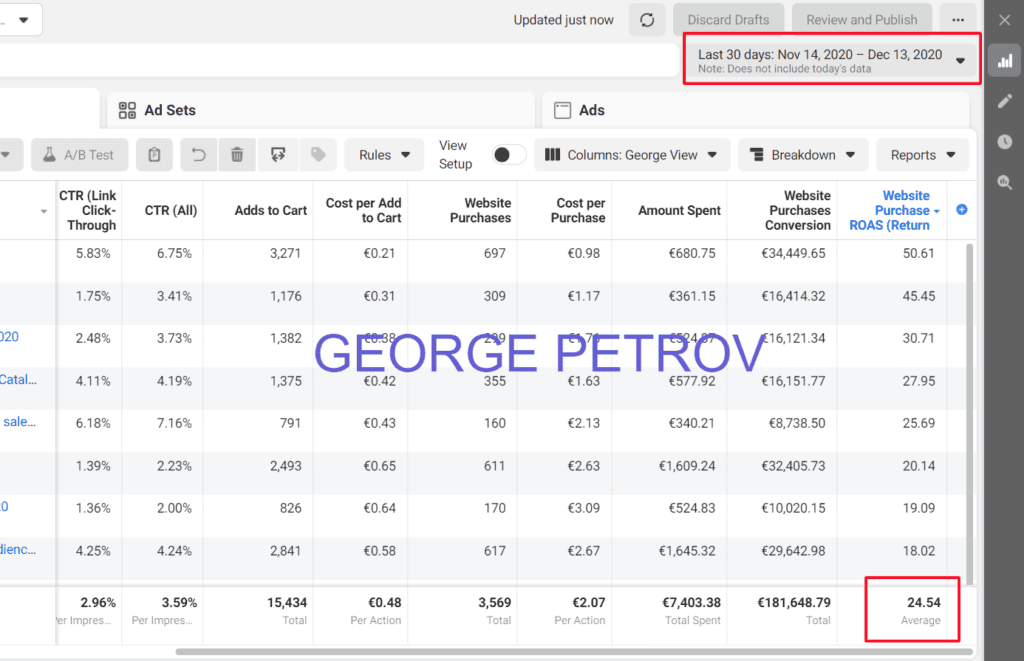Click the conversion value €16,414.32
This screenshot has height=661, width=1024.
pos(793,296)
